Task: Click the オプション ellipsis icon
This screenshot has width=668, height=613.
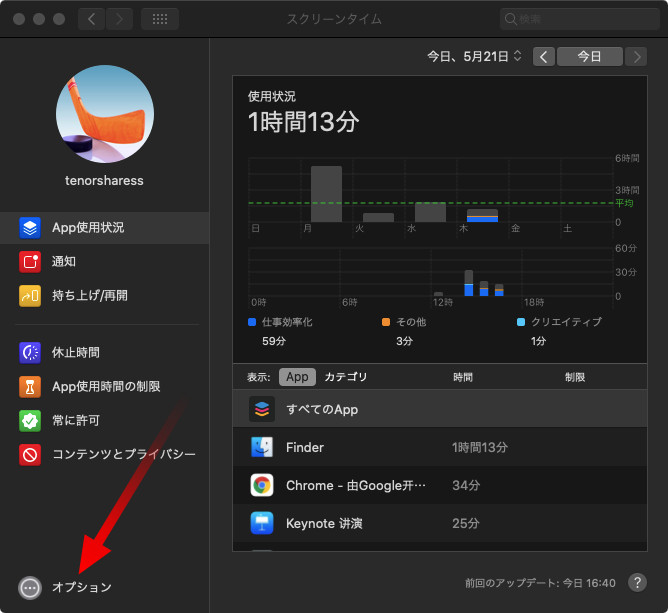Action: pos(30,588)
